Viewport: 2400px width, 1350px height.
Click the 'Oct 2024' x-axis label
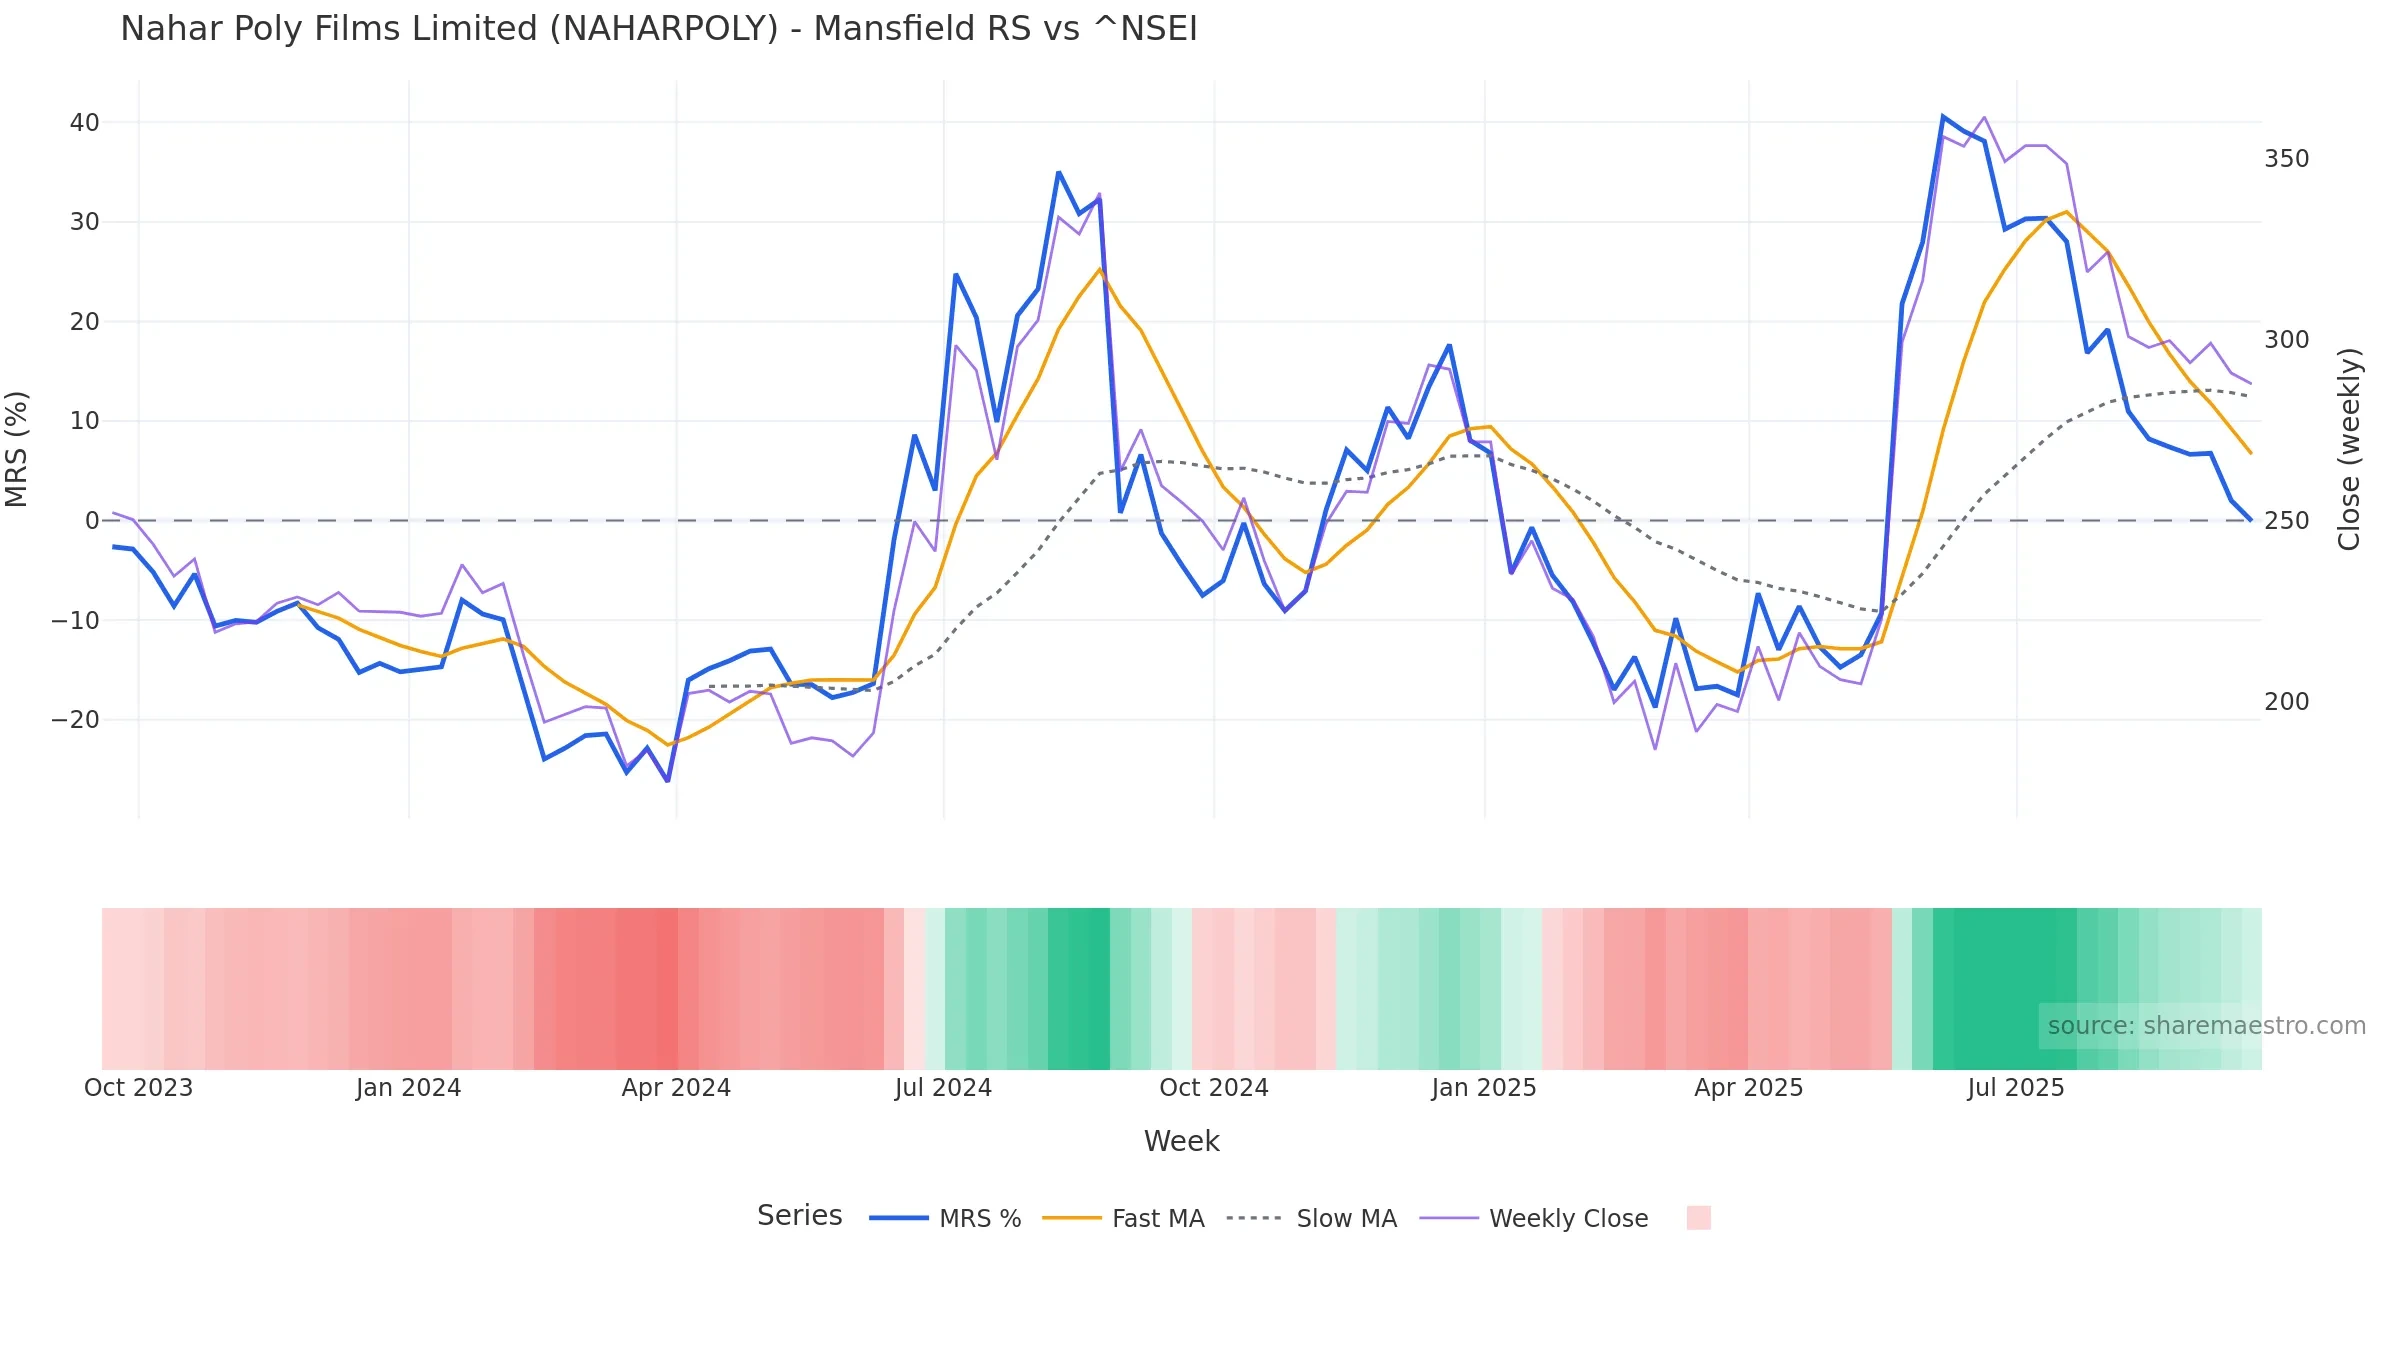coord(1214,1088)
